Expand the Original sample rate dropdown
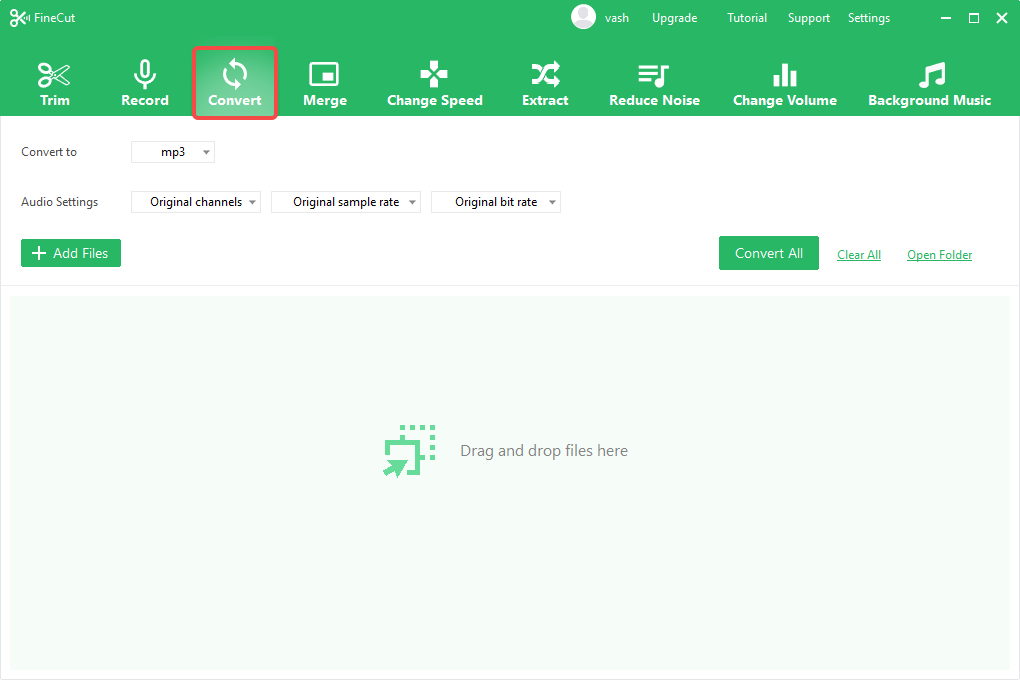 [346, 202]
